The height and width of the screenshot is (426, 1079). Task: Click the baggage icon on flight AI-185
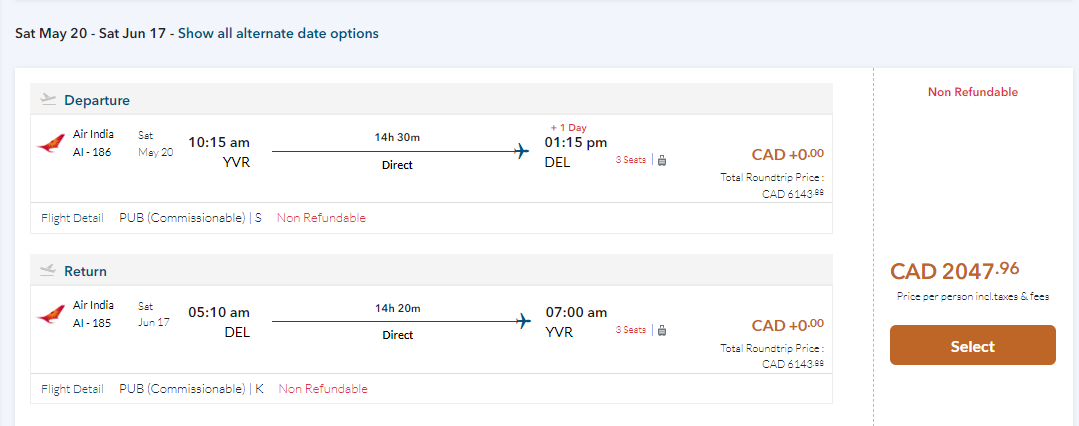click(x=662, y=330)
